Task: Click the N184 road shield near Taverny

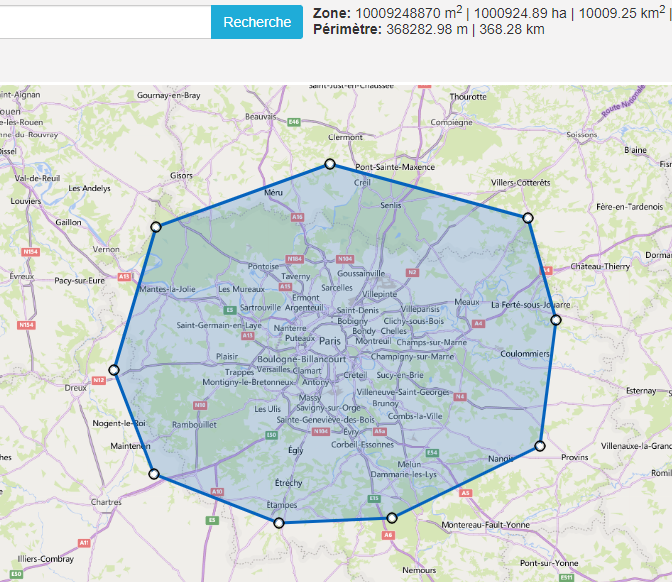Action: (295, 259)
